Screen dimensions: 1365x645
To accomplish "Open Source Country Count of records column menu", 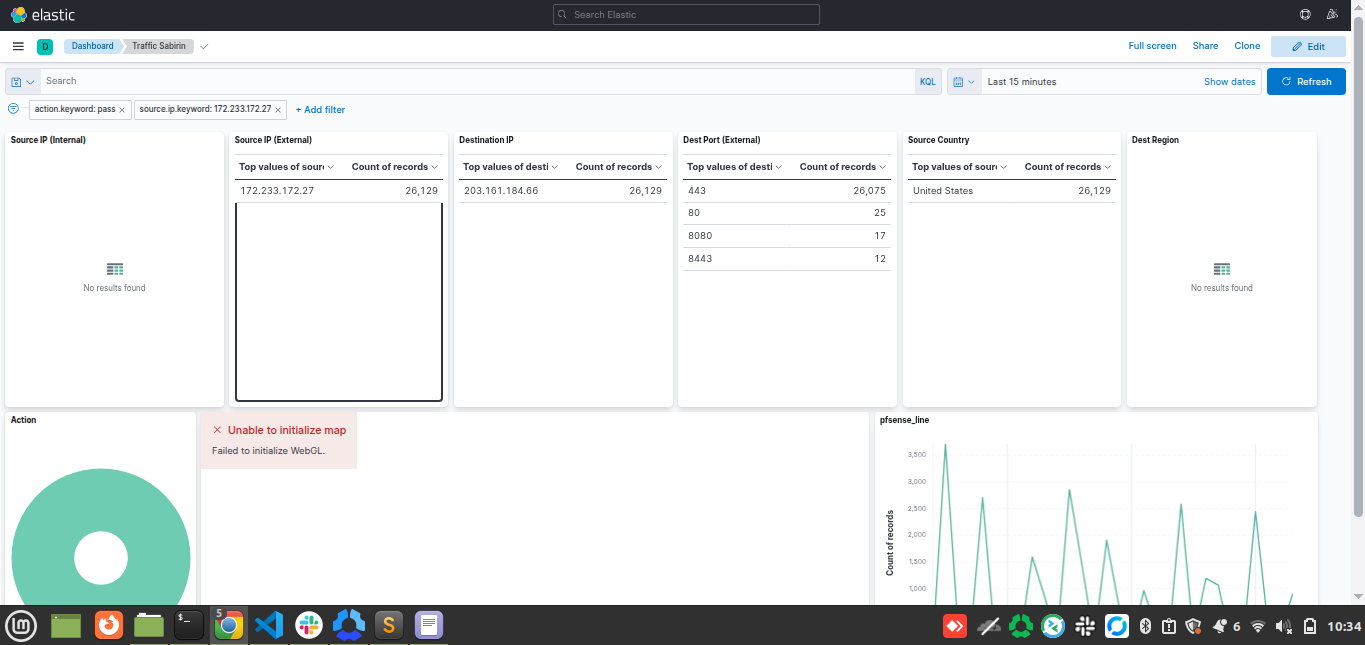I will pyautogui.click(x=1067, y=167).
